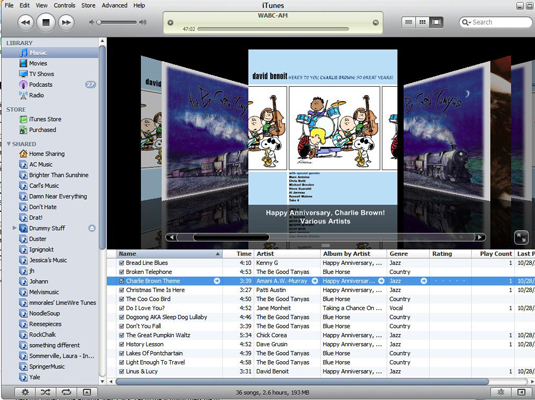Uncheck The Great Pumpkin Waltz checkbox

coord(121,335)
